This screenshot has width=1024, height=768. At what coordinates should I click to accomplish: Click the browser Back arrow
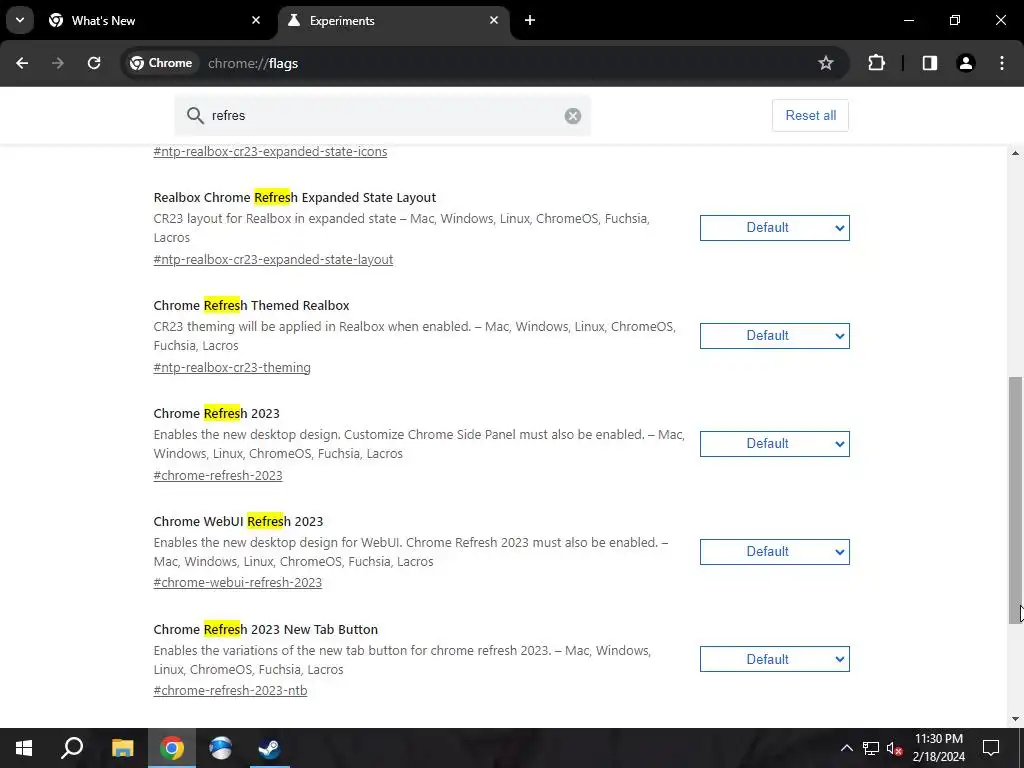(x=22, y=63)
